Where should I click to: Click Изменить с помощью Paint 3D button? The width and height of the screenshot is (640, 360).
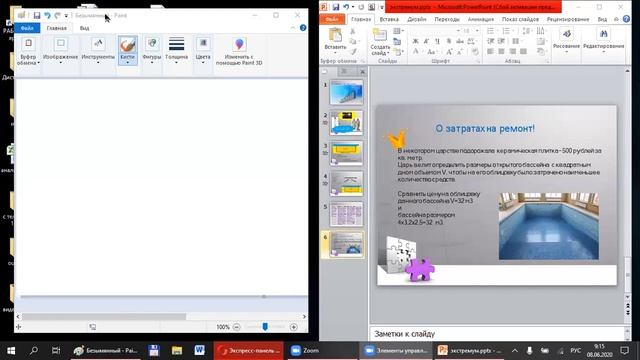point(239,51)
